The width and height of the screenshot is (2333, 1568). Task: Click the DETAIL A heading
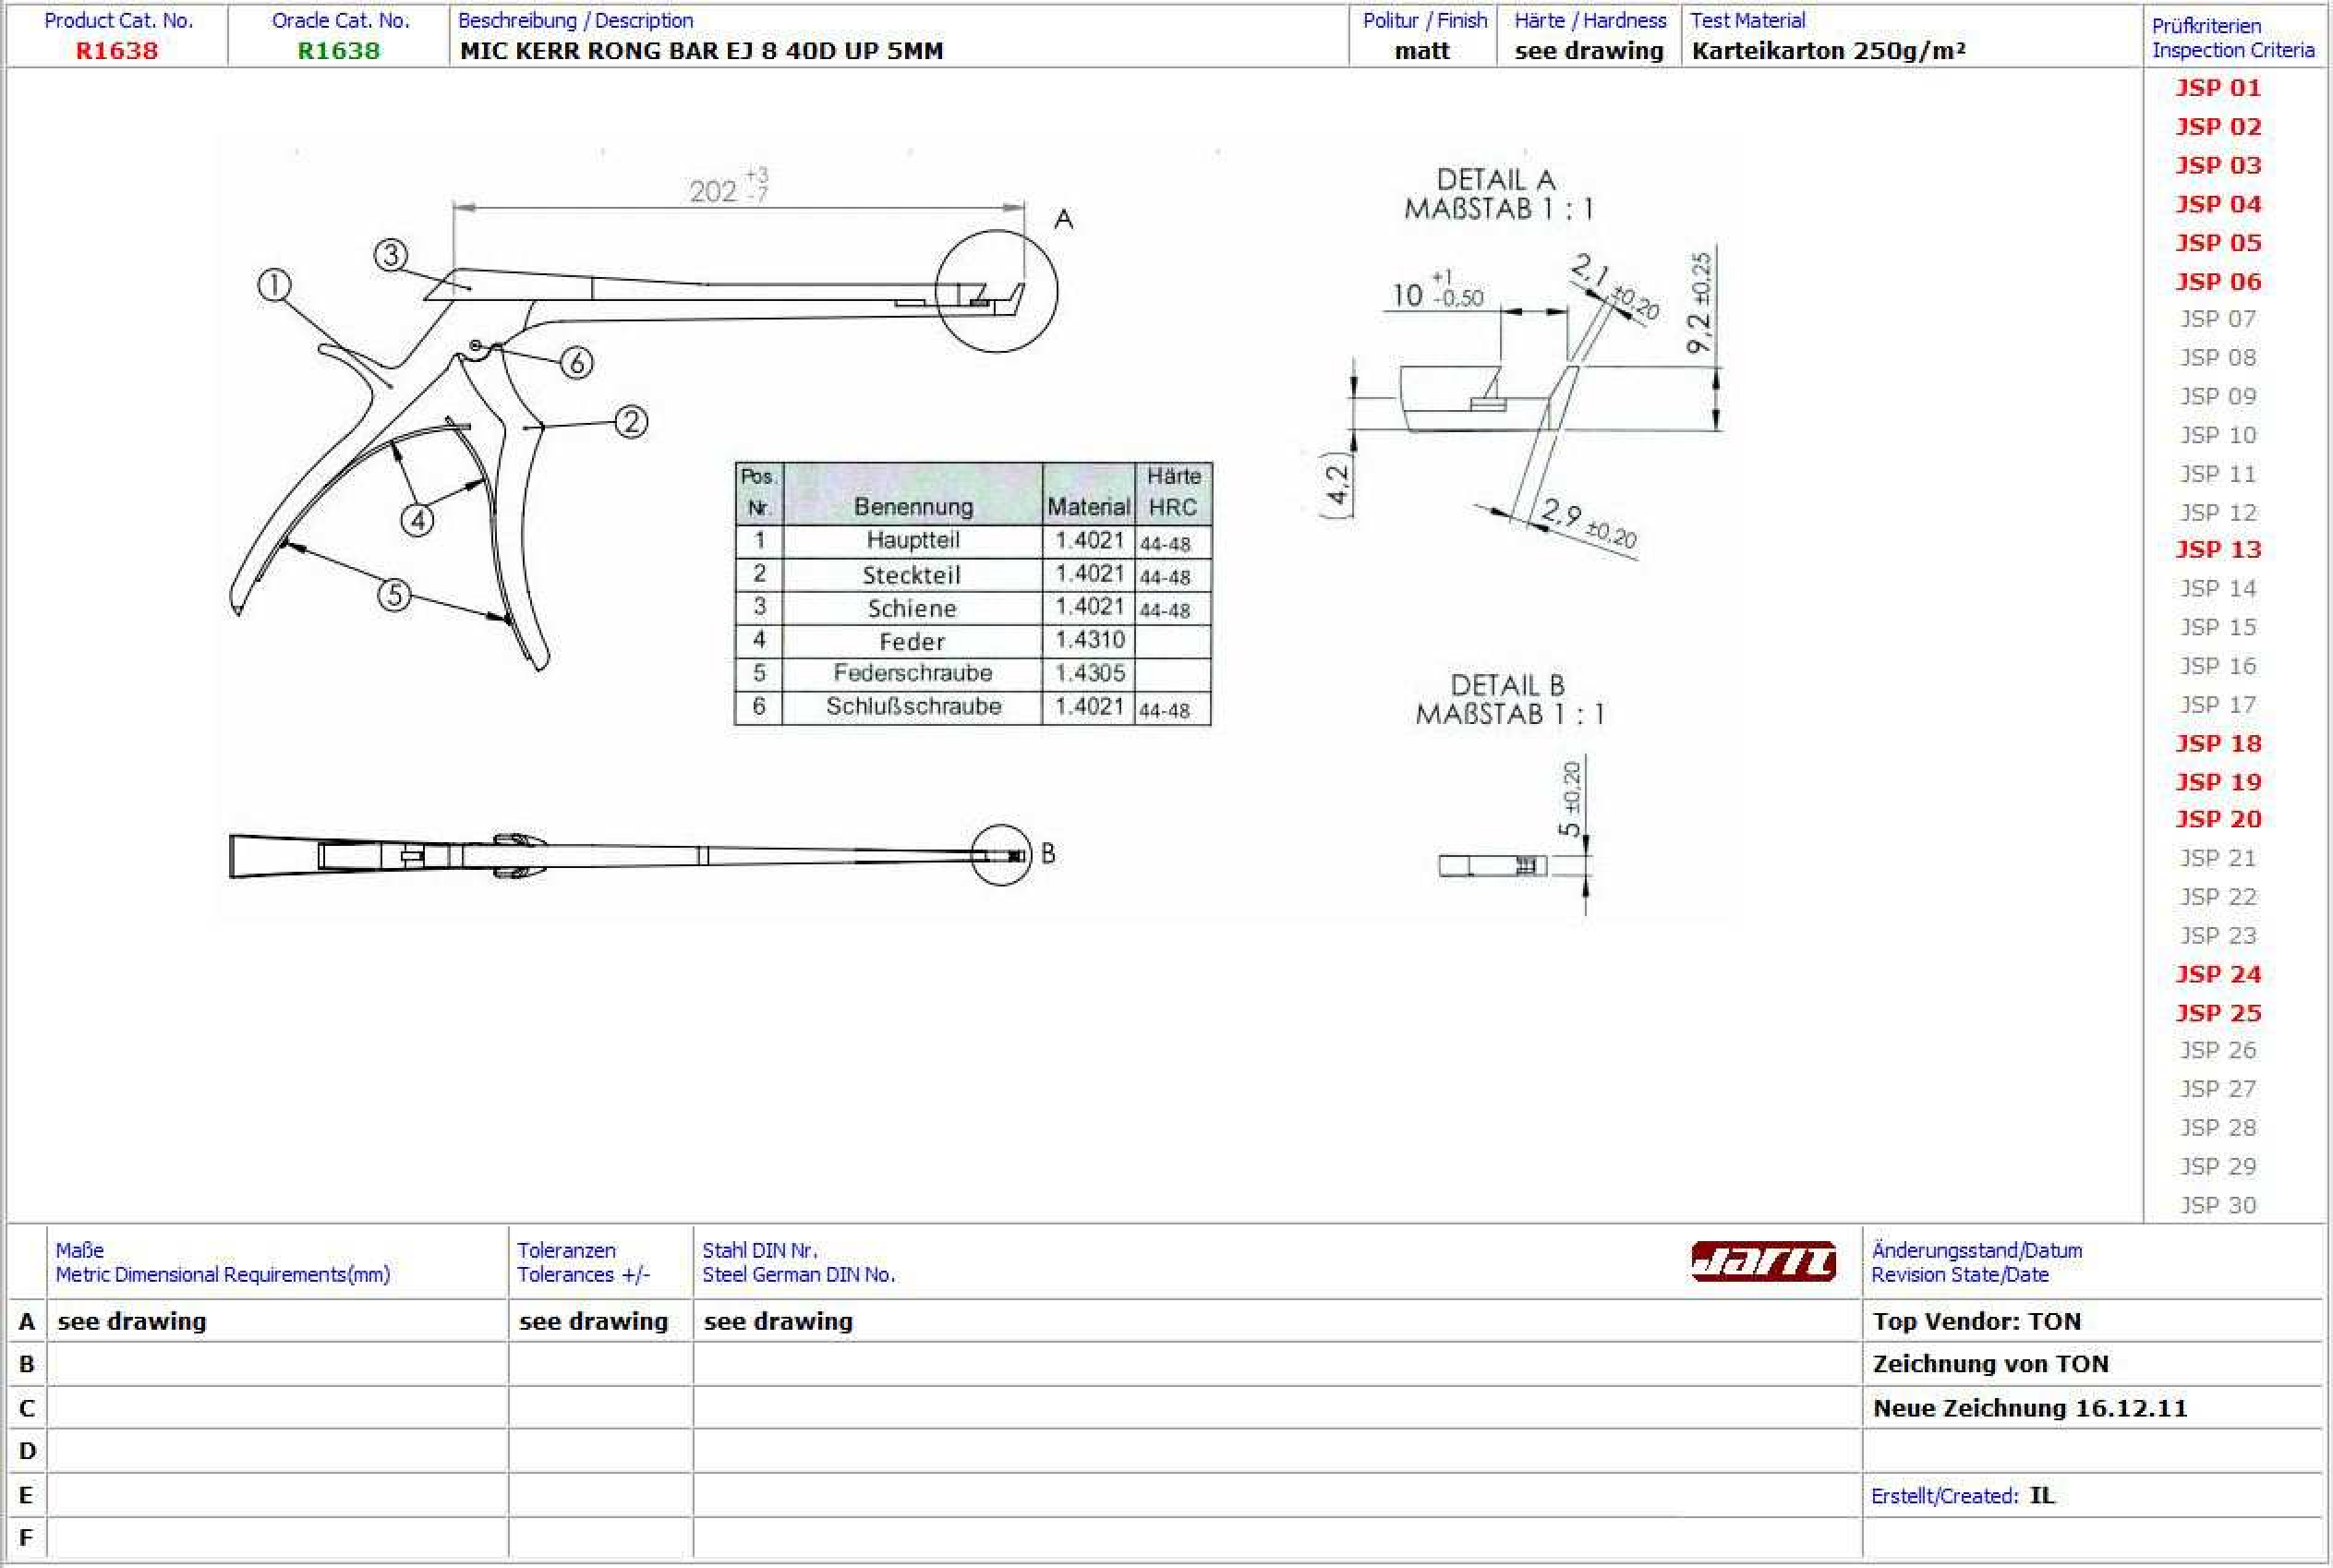tap(1495, 180)
